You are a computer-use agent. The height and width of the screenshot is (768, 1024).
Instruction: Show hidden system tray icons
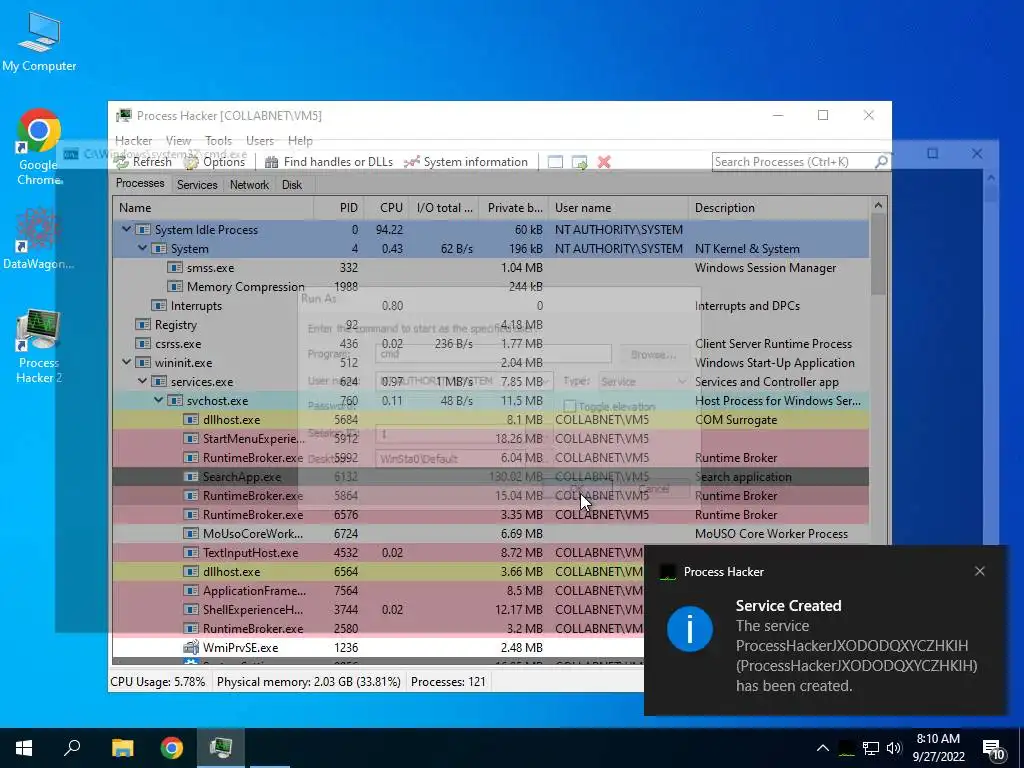click(823, 748)
